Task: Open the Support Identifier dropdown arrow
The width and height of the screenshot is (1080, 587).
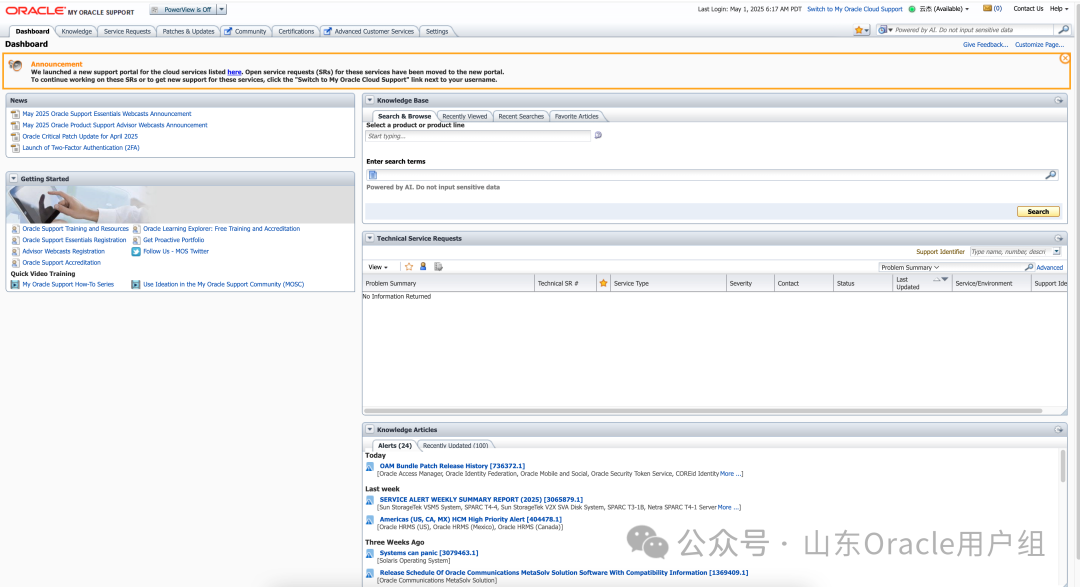Action: 1057,251
